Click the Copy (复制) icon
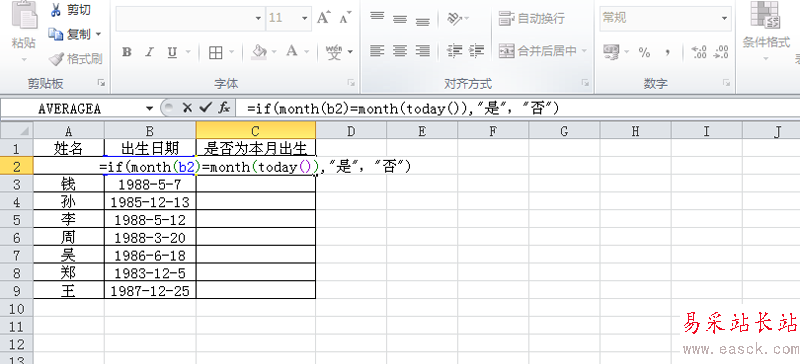 click(x=56, y=34)
